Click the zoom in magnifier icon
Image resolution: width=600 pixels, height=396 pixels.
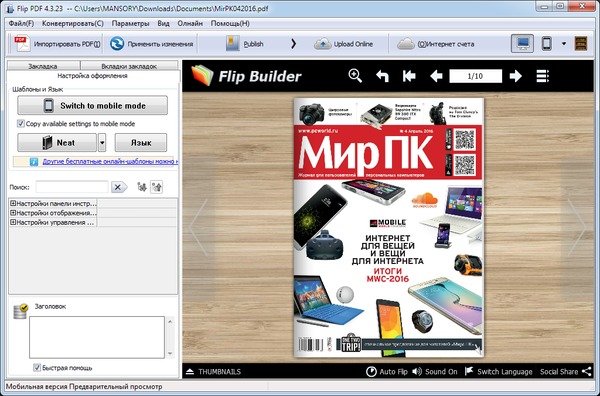point(355,76)
